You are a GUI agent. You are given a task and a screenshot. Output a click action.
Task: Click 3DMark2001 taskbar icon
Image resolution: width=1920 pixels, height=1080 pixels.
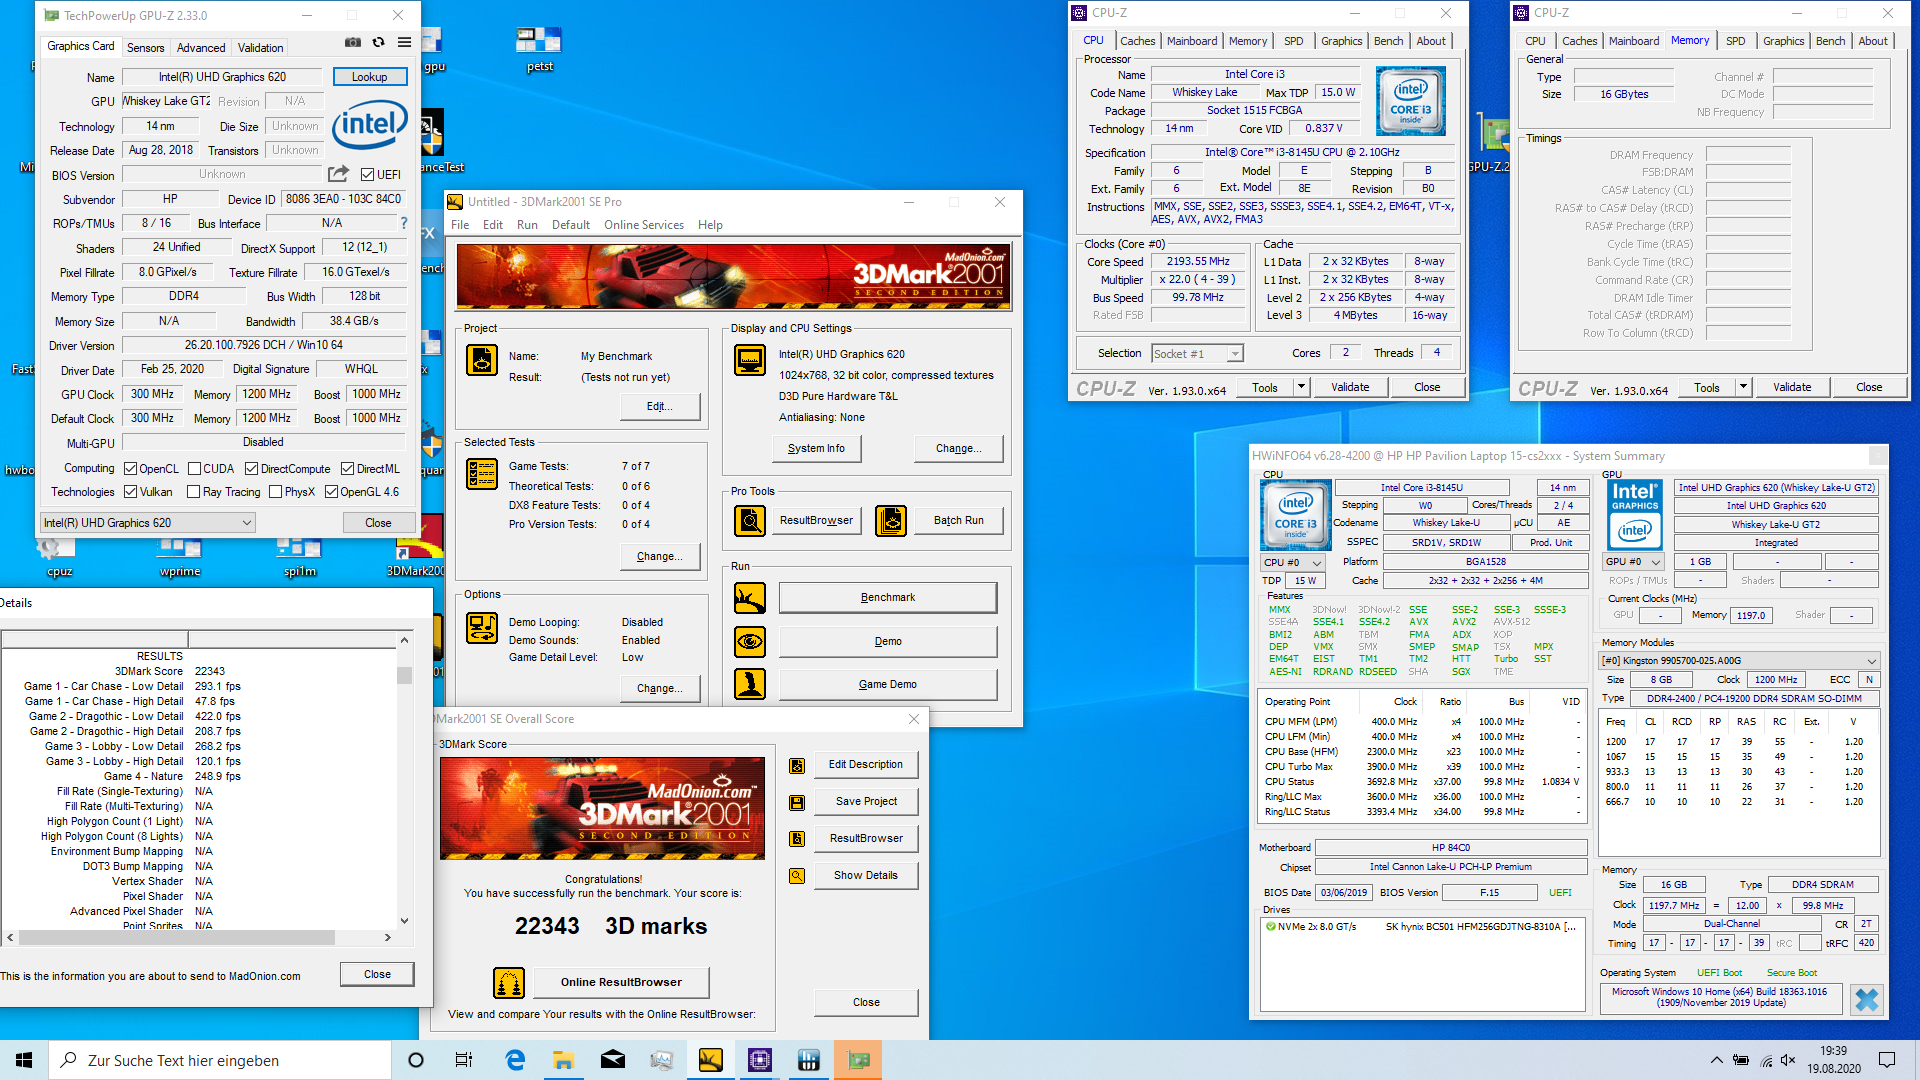coord(710,1060)
